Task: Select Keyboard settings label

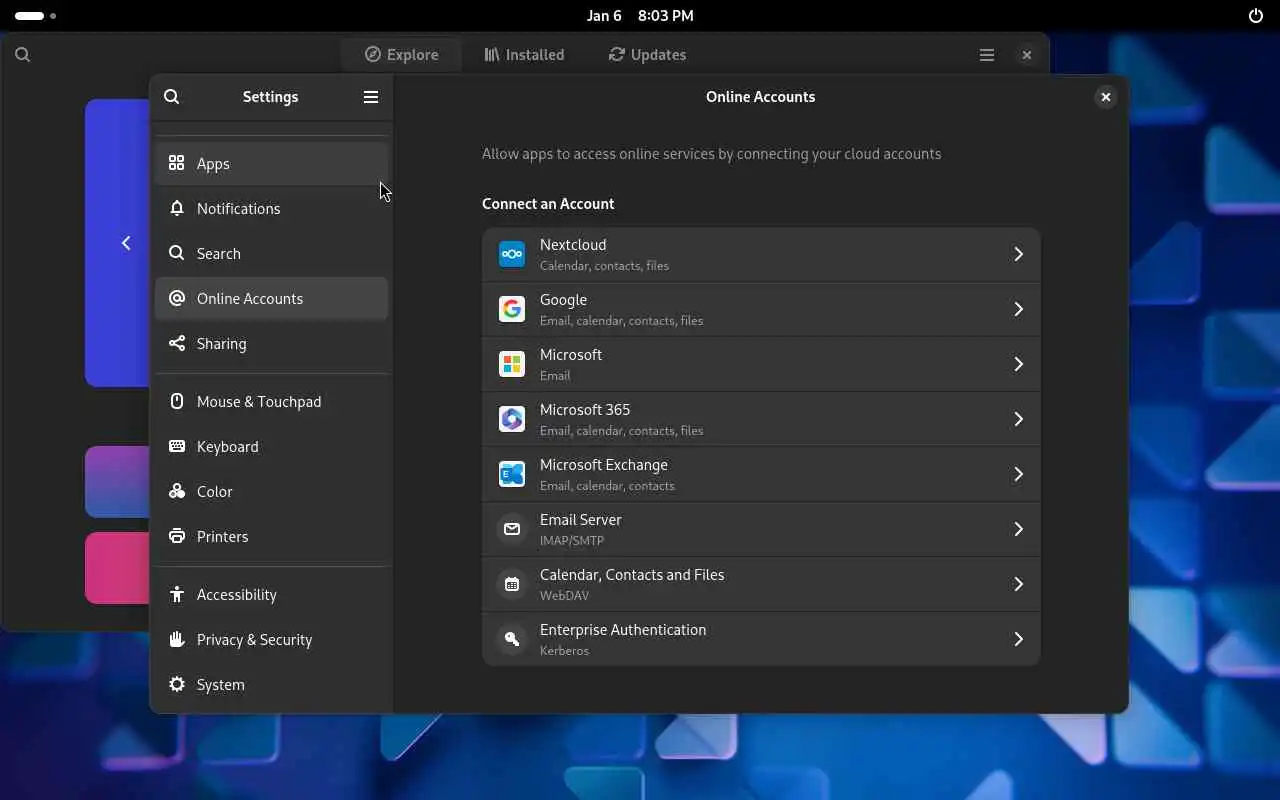Action: [228, 447]
